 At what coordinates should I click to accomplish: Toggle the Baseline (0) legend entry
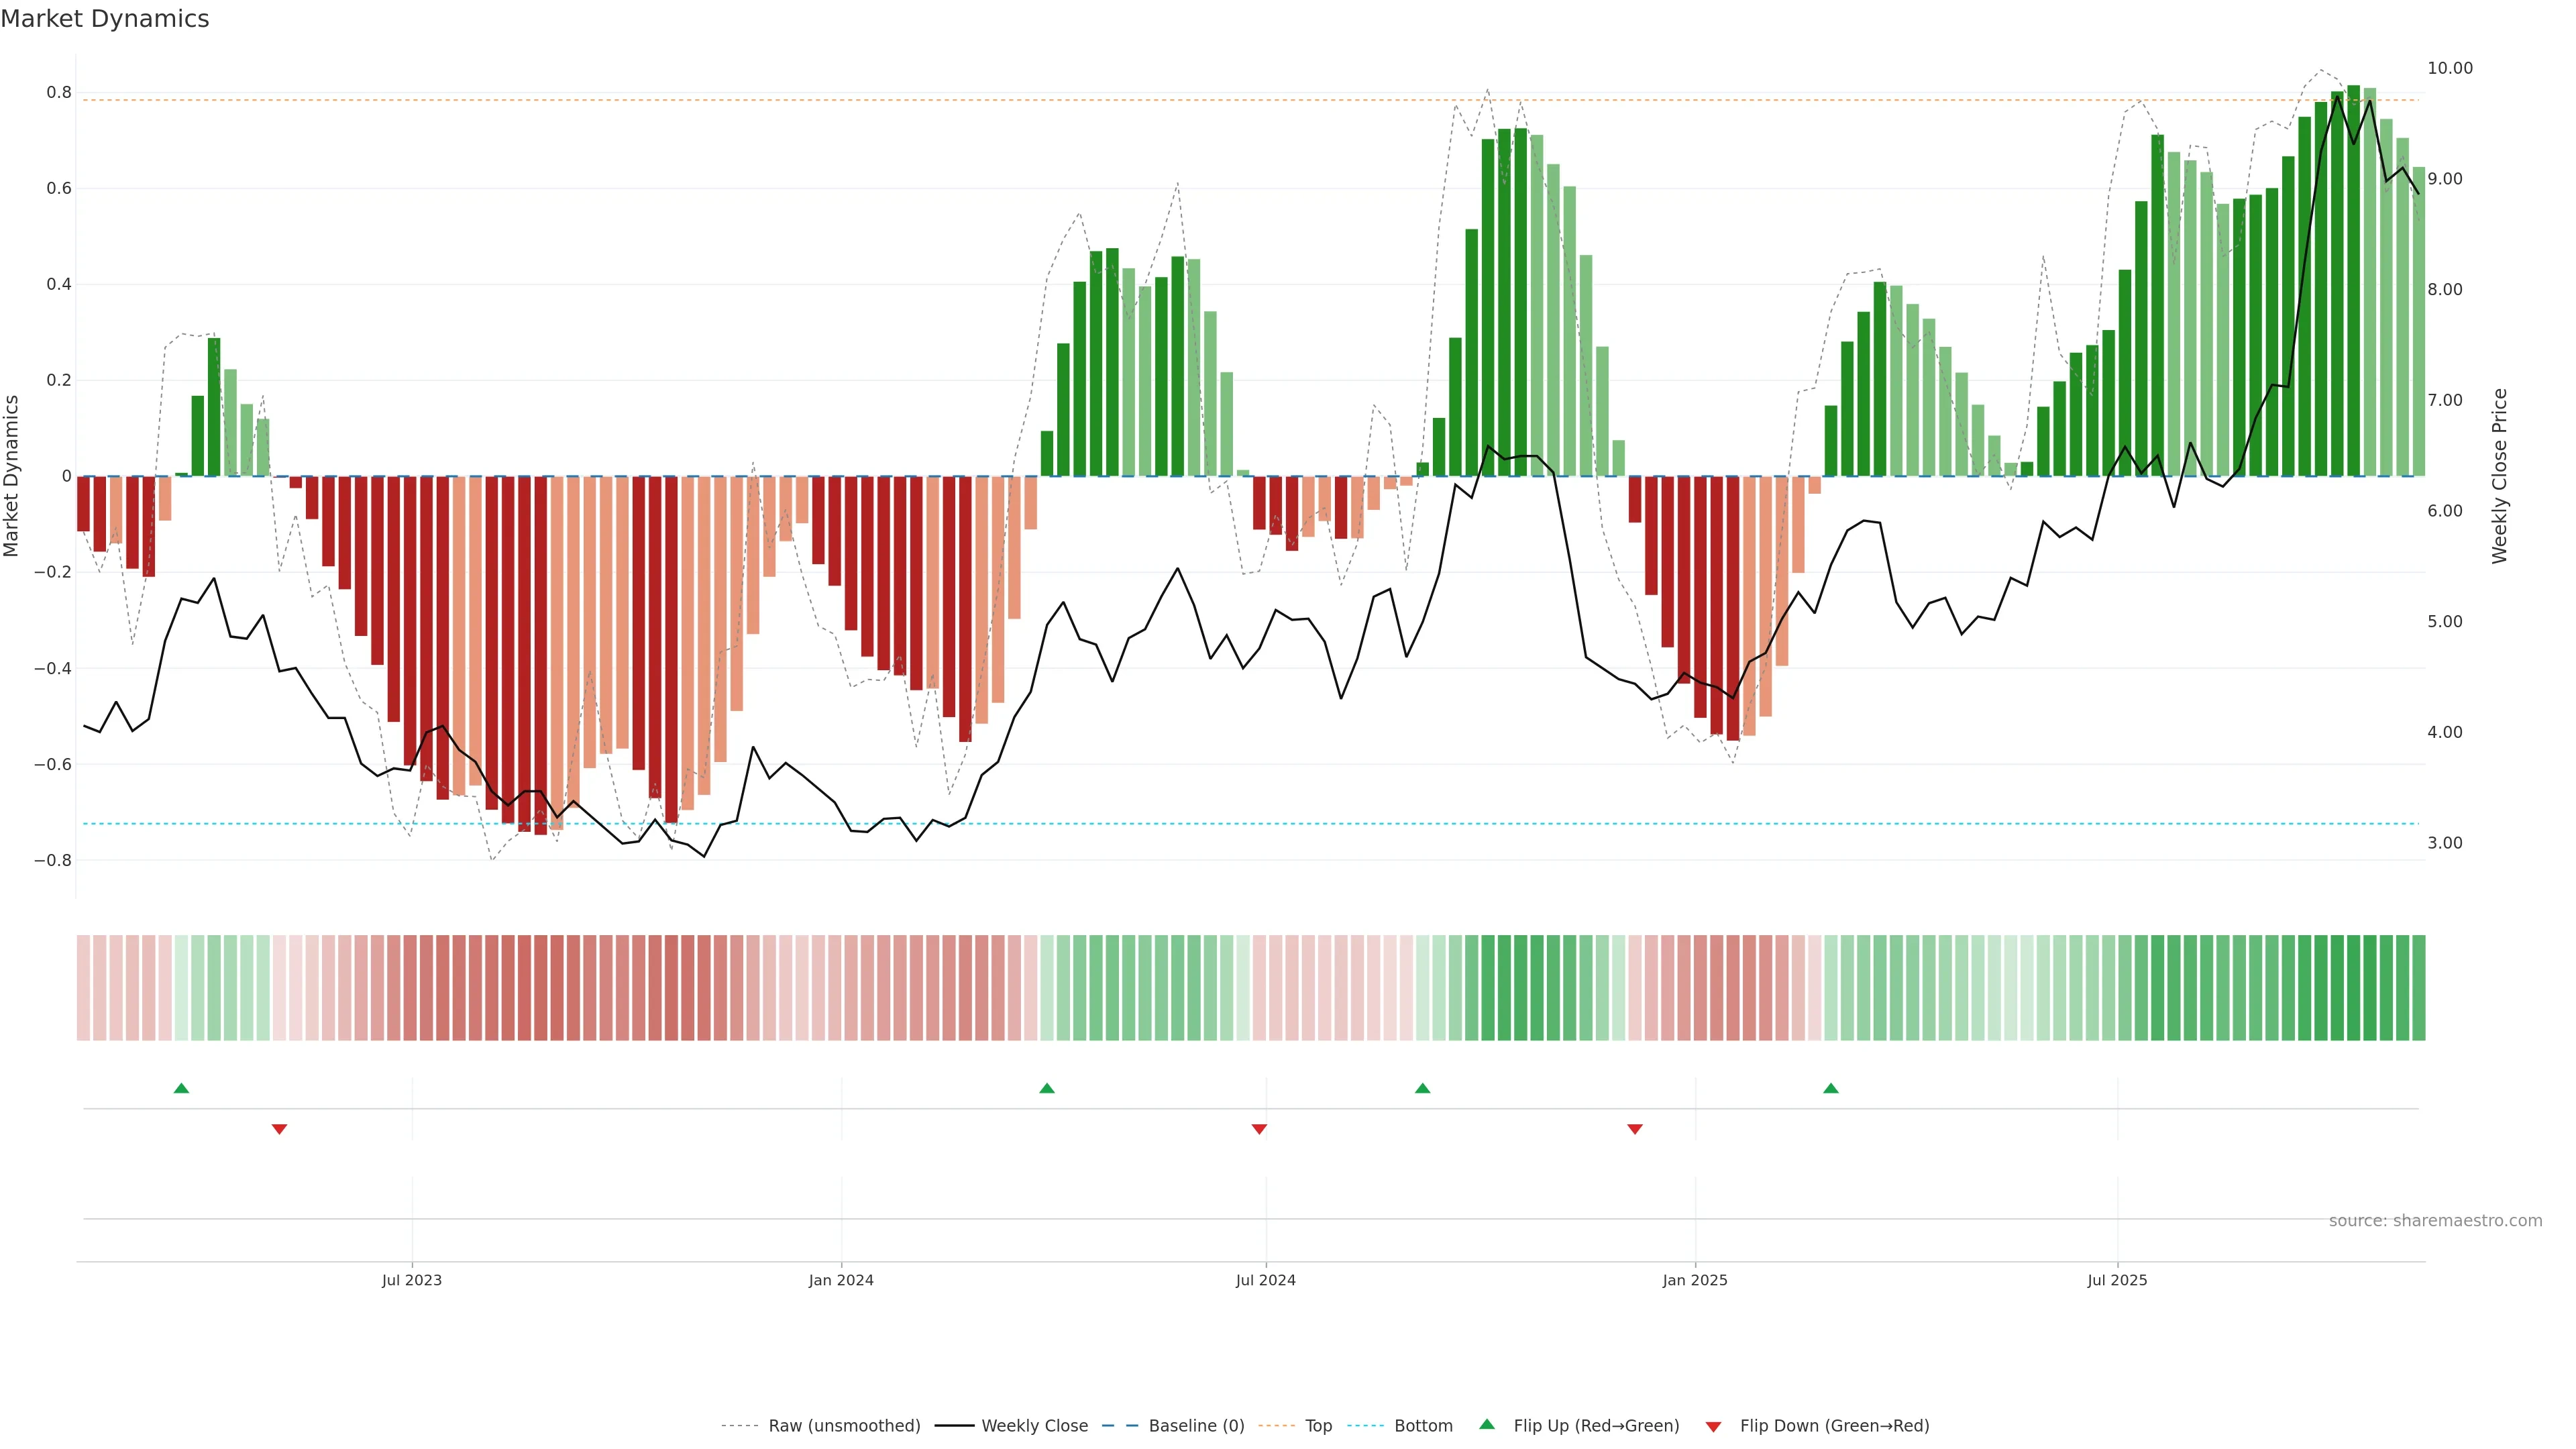coord(1196,1426)
